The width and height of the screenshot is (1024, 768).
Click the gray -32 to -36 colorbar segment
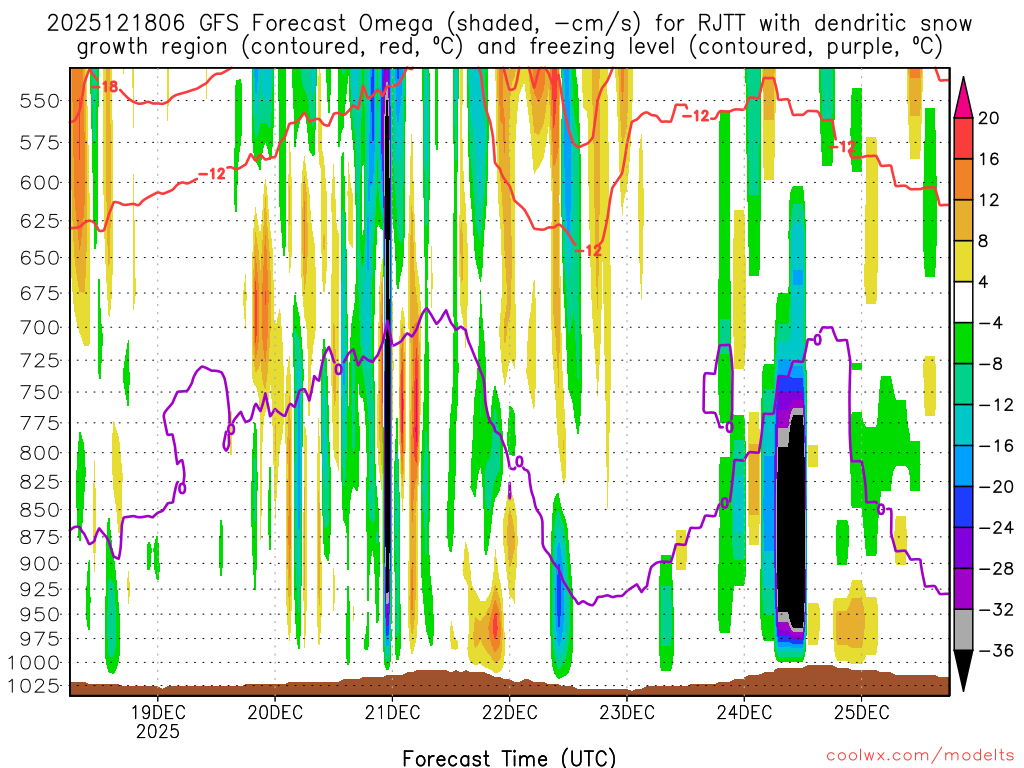[963, 630]
